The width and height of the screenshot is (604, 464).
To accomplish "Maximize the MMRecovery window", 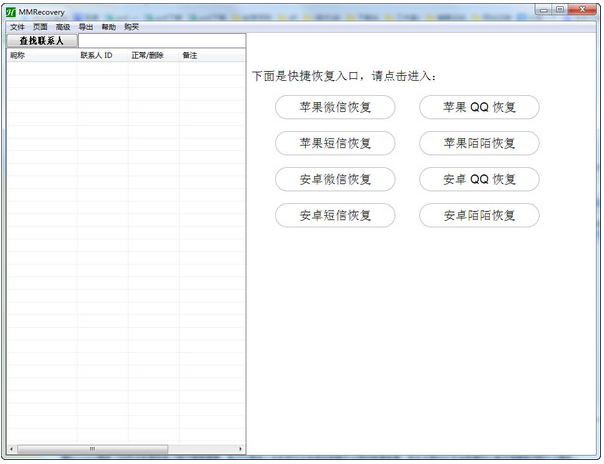I will pyautogui.click(x=560, y=10).
